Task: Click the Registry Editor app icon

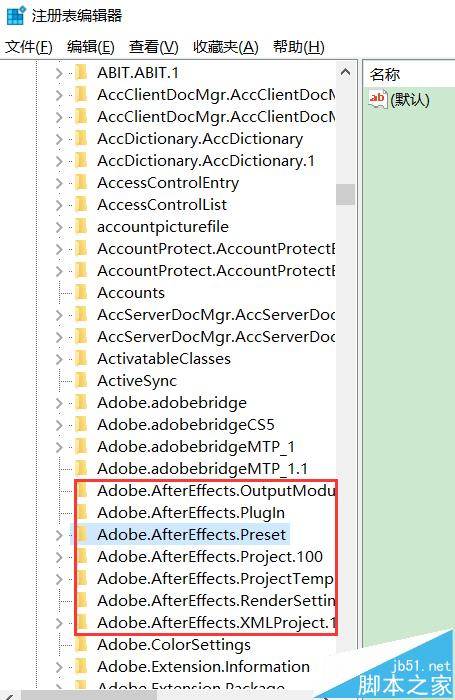Action: 15,16
